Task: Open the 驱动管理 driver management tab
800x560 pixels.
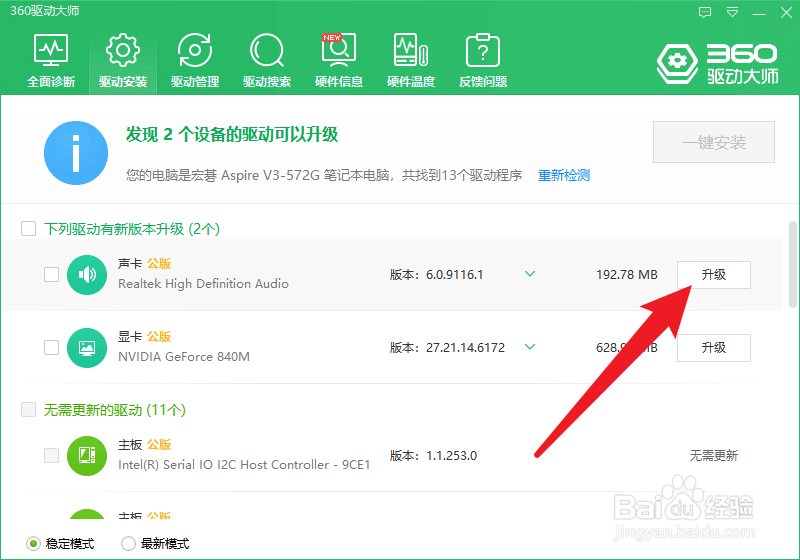Action: point(195,61)
